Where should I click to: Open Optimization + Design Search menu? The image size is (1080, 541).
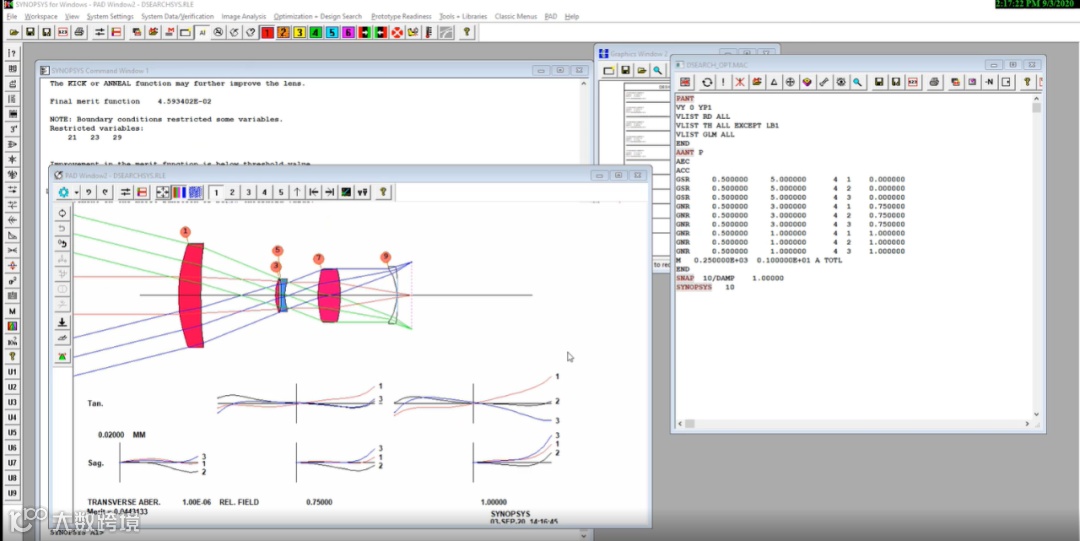pyautogui.click(x=318, y=16)
